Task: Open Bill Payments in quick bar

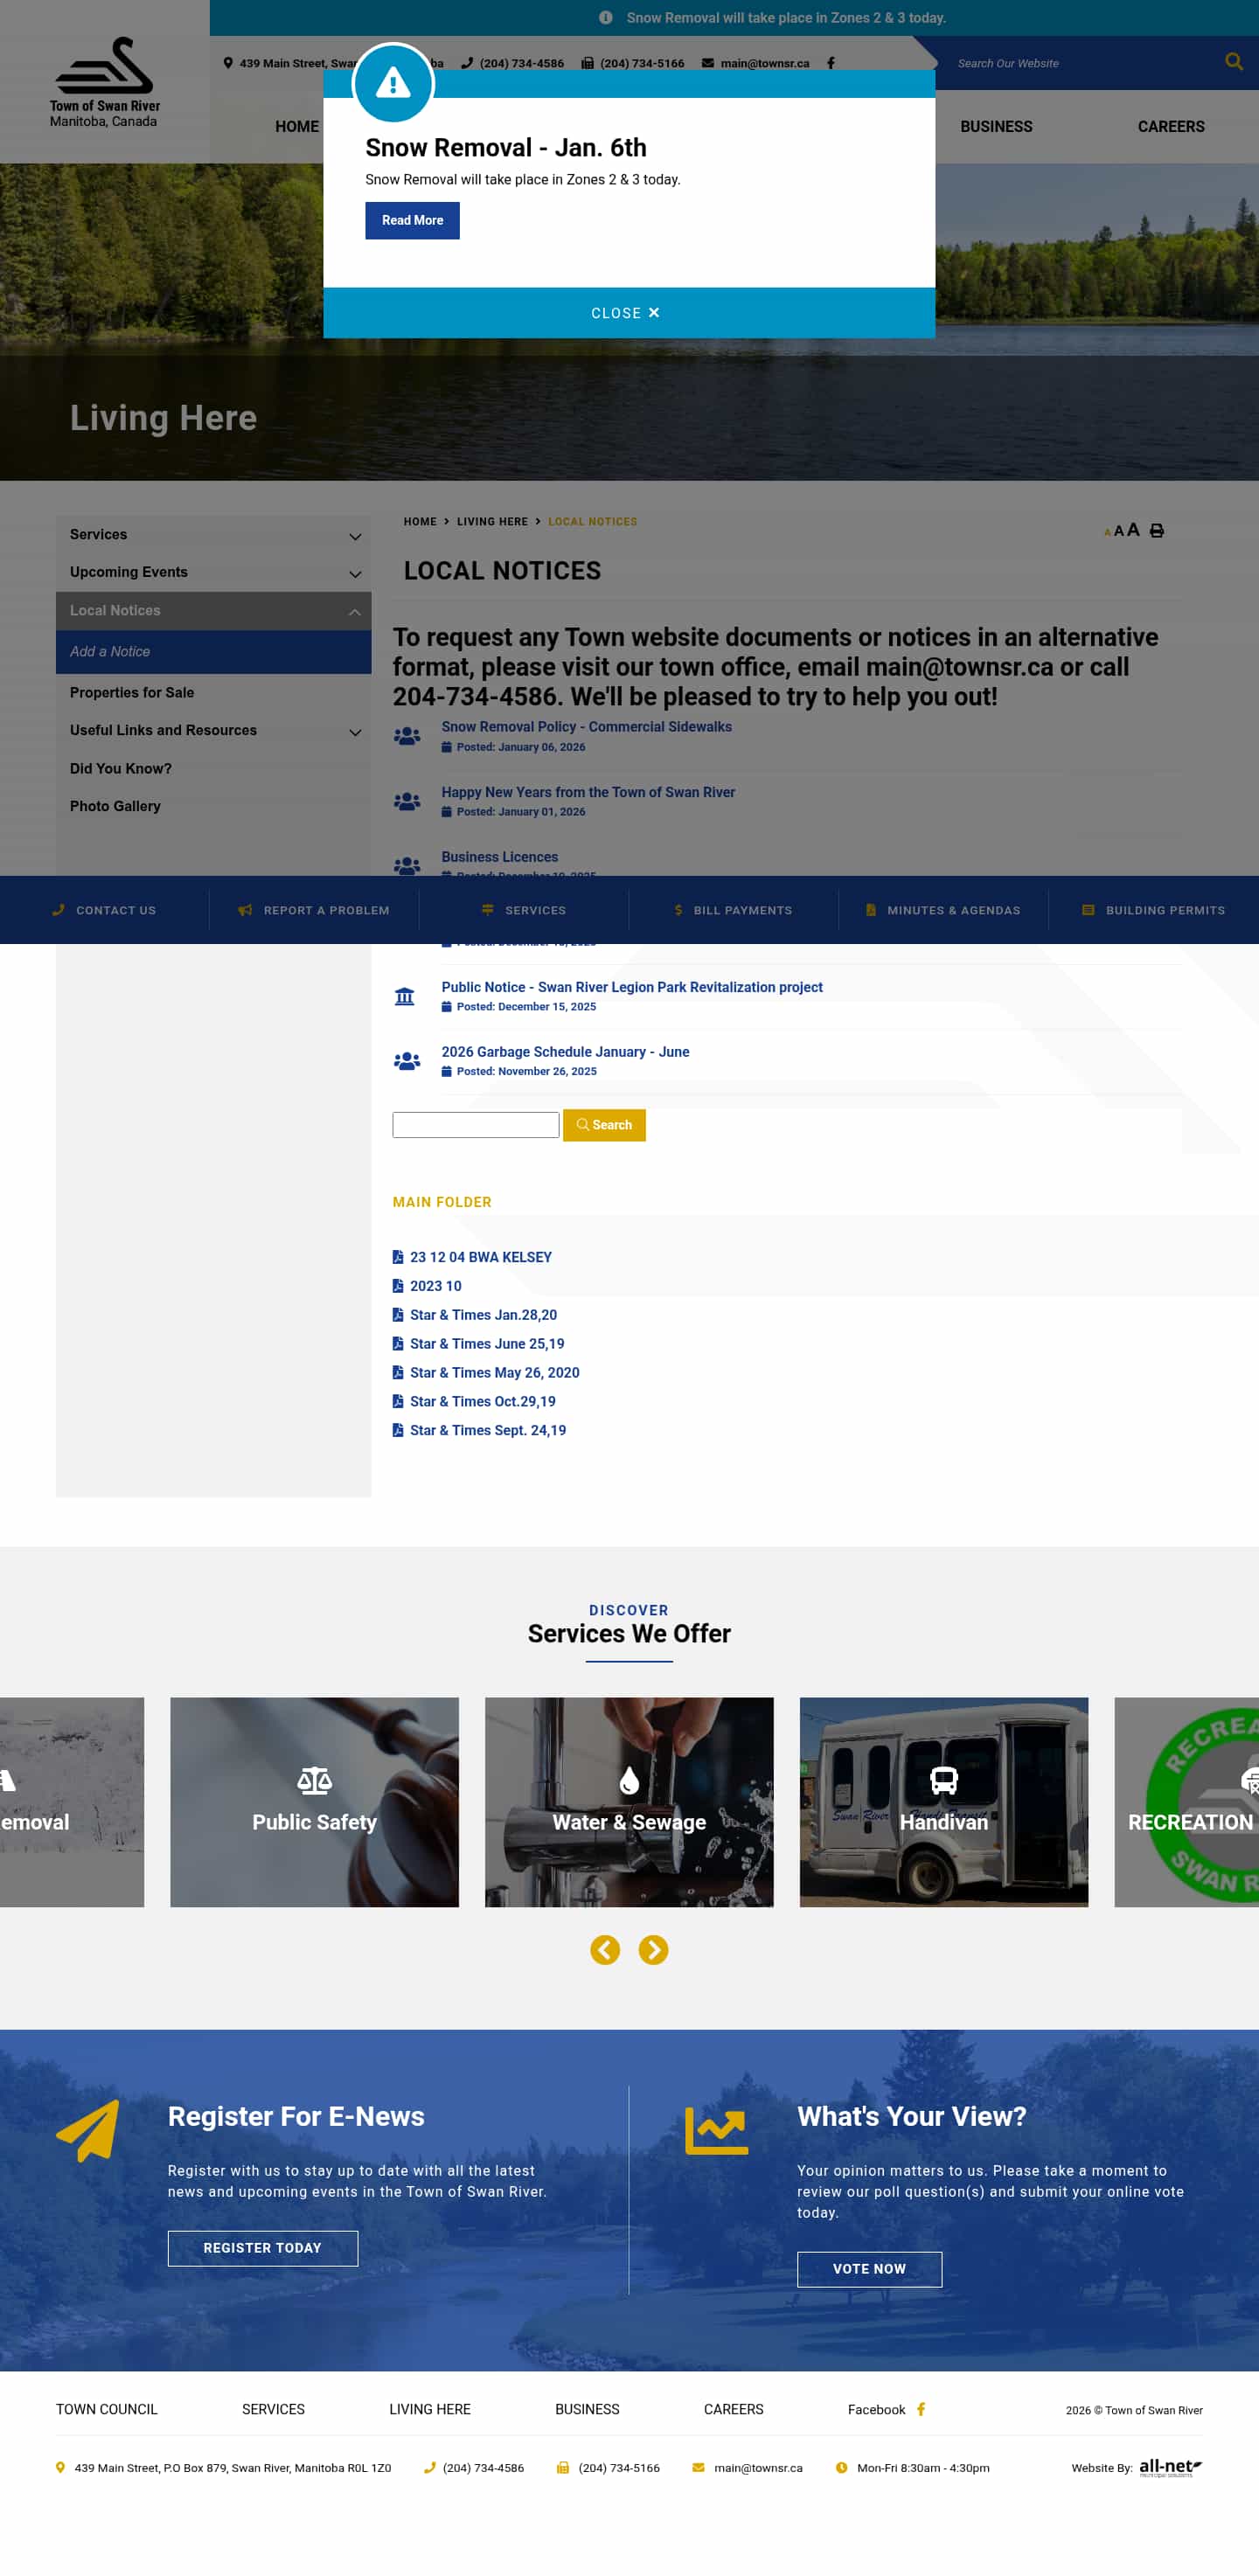Action: (733, 910)
